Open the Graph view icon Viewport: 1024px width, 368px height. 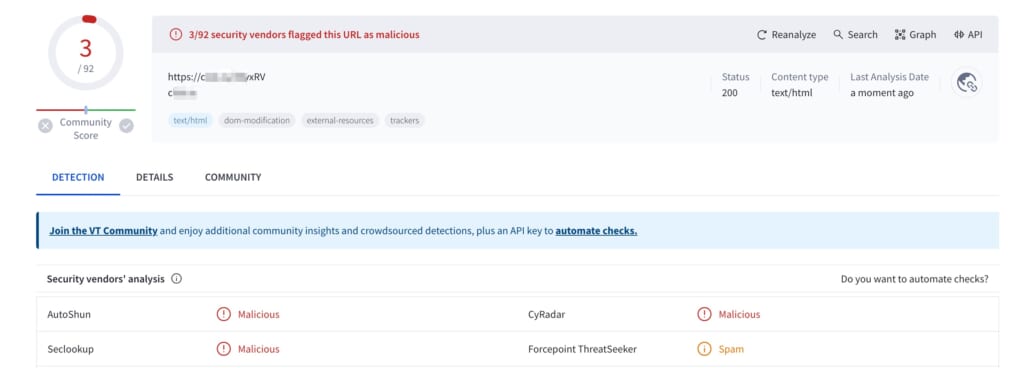tap(900, 35)
